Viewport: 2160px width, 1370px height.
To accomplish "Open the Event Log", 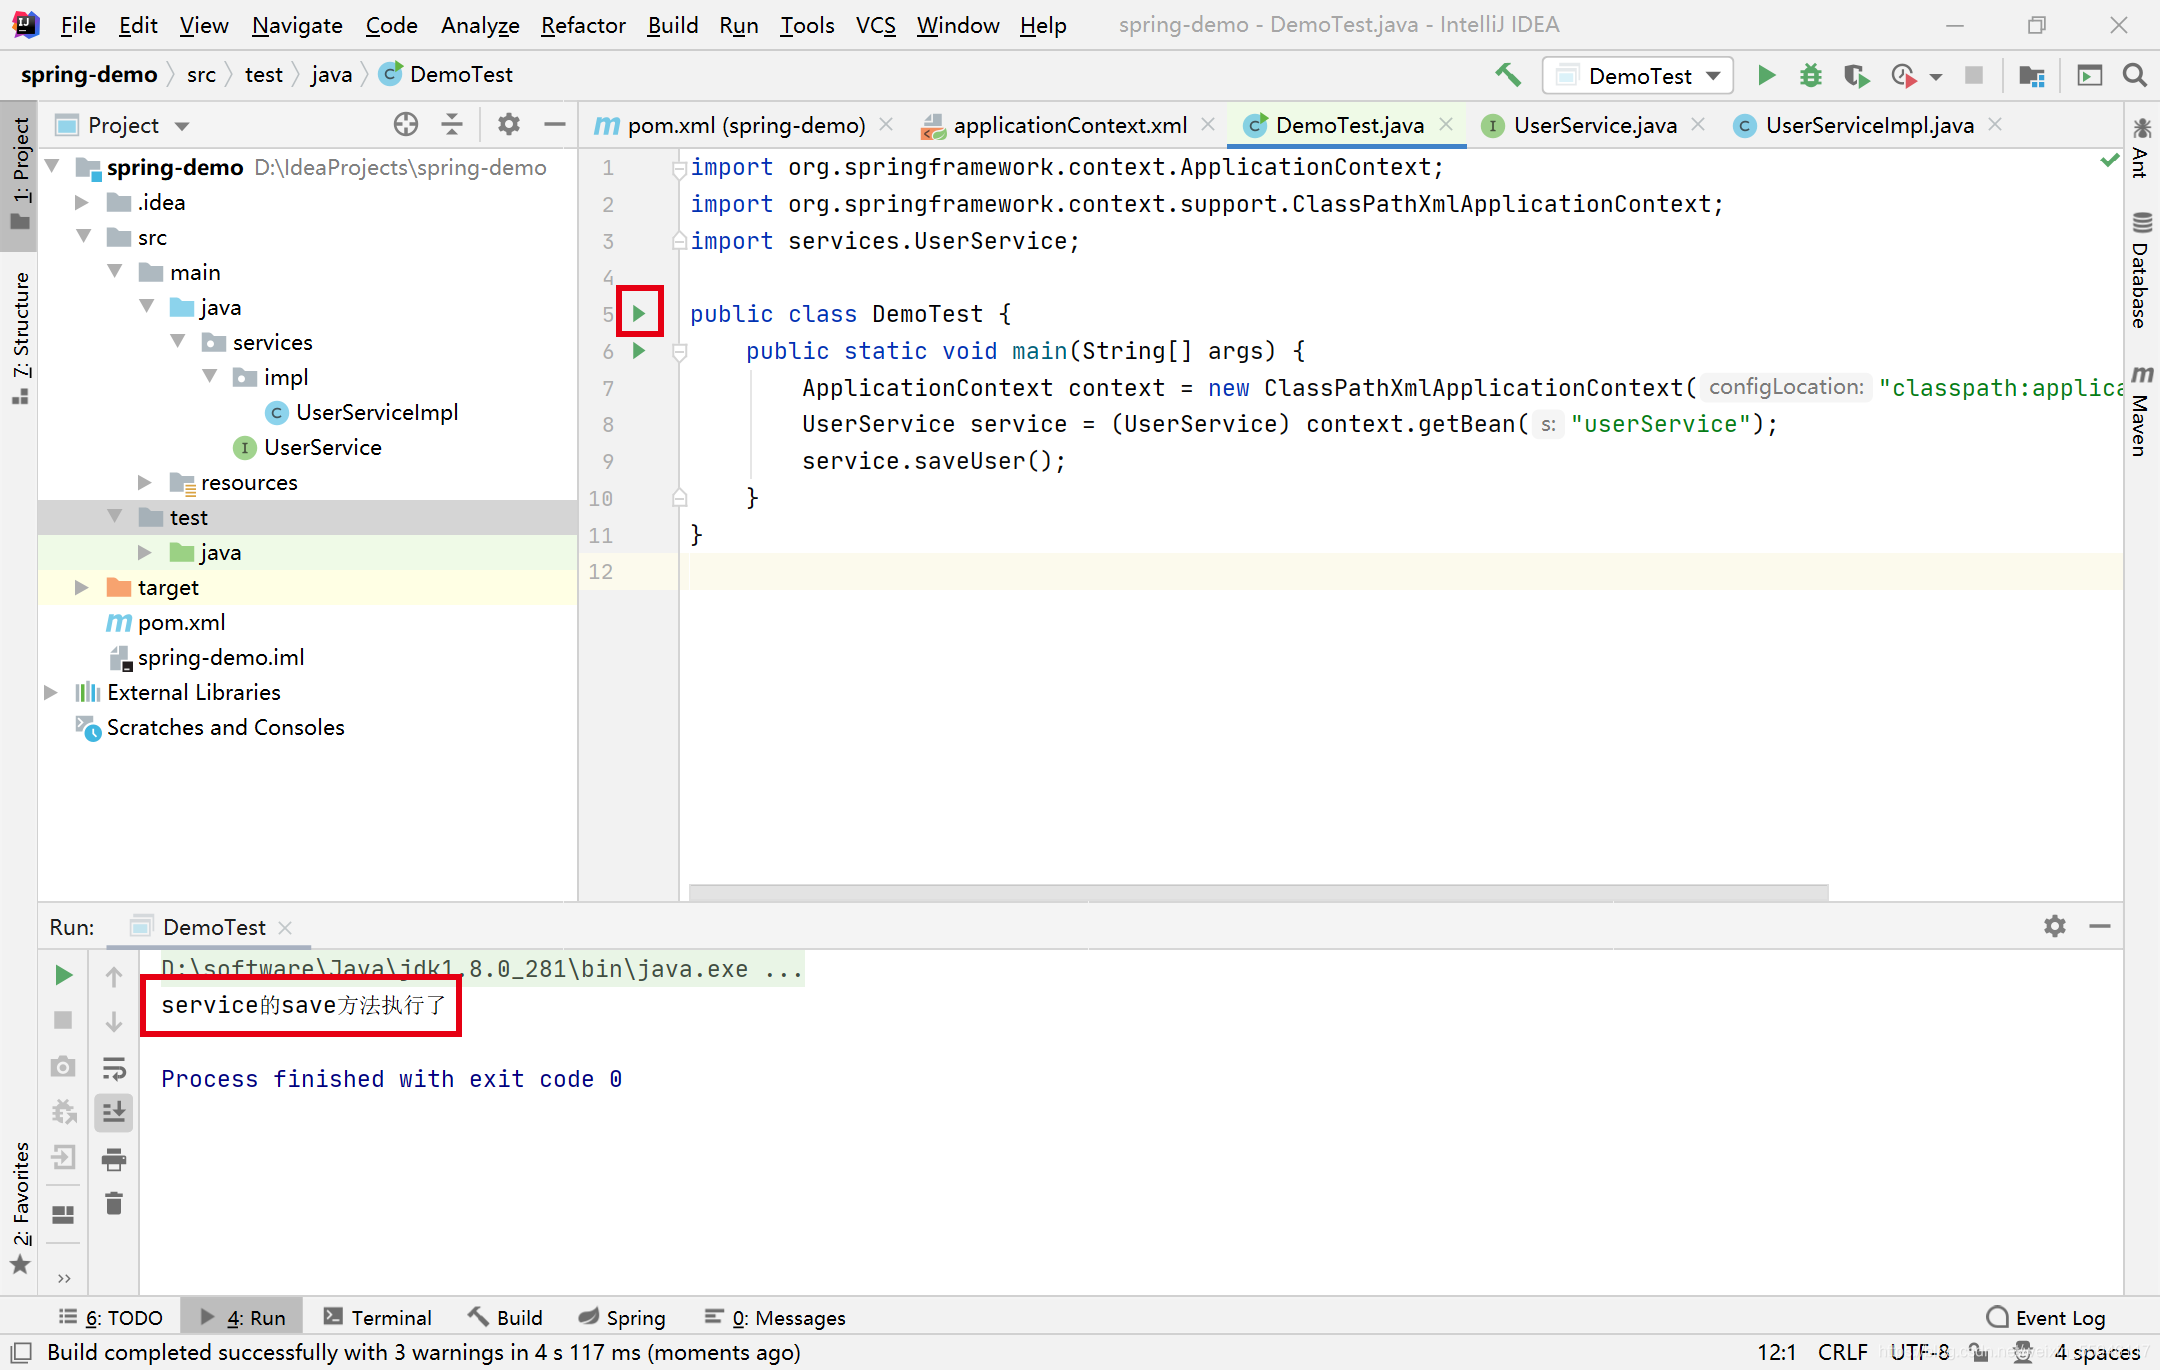I will (2046, 1317).
